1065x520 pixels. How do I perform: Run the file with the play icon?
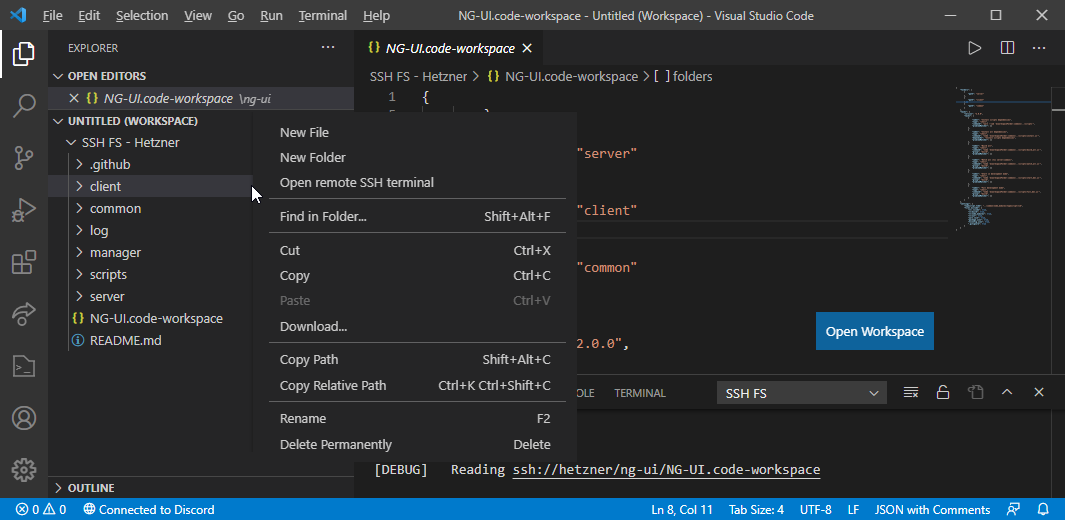click(975, 48)
